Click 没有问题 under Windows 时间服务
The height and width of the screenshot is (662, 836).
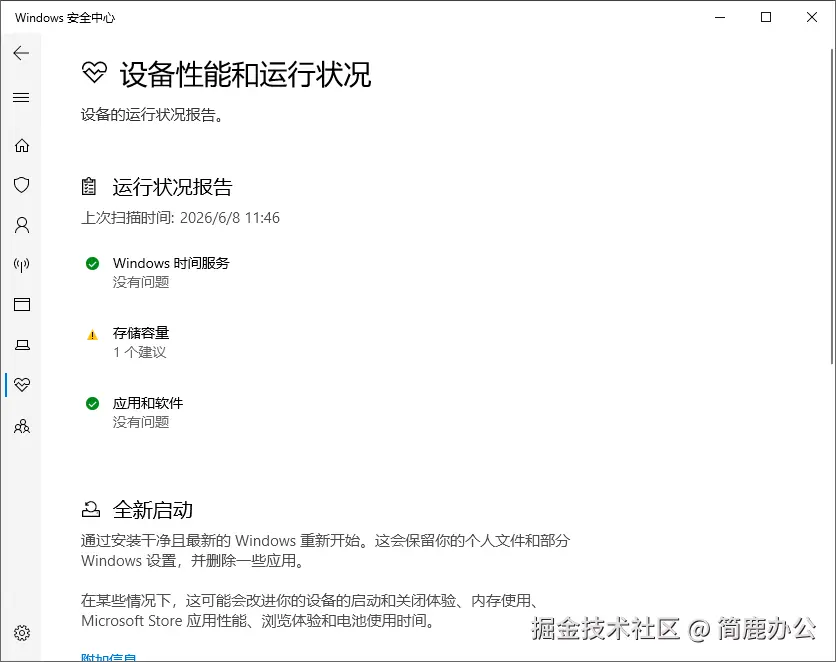141,282
